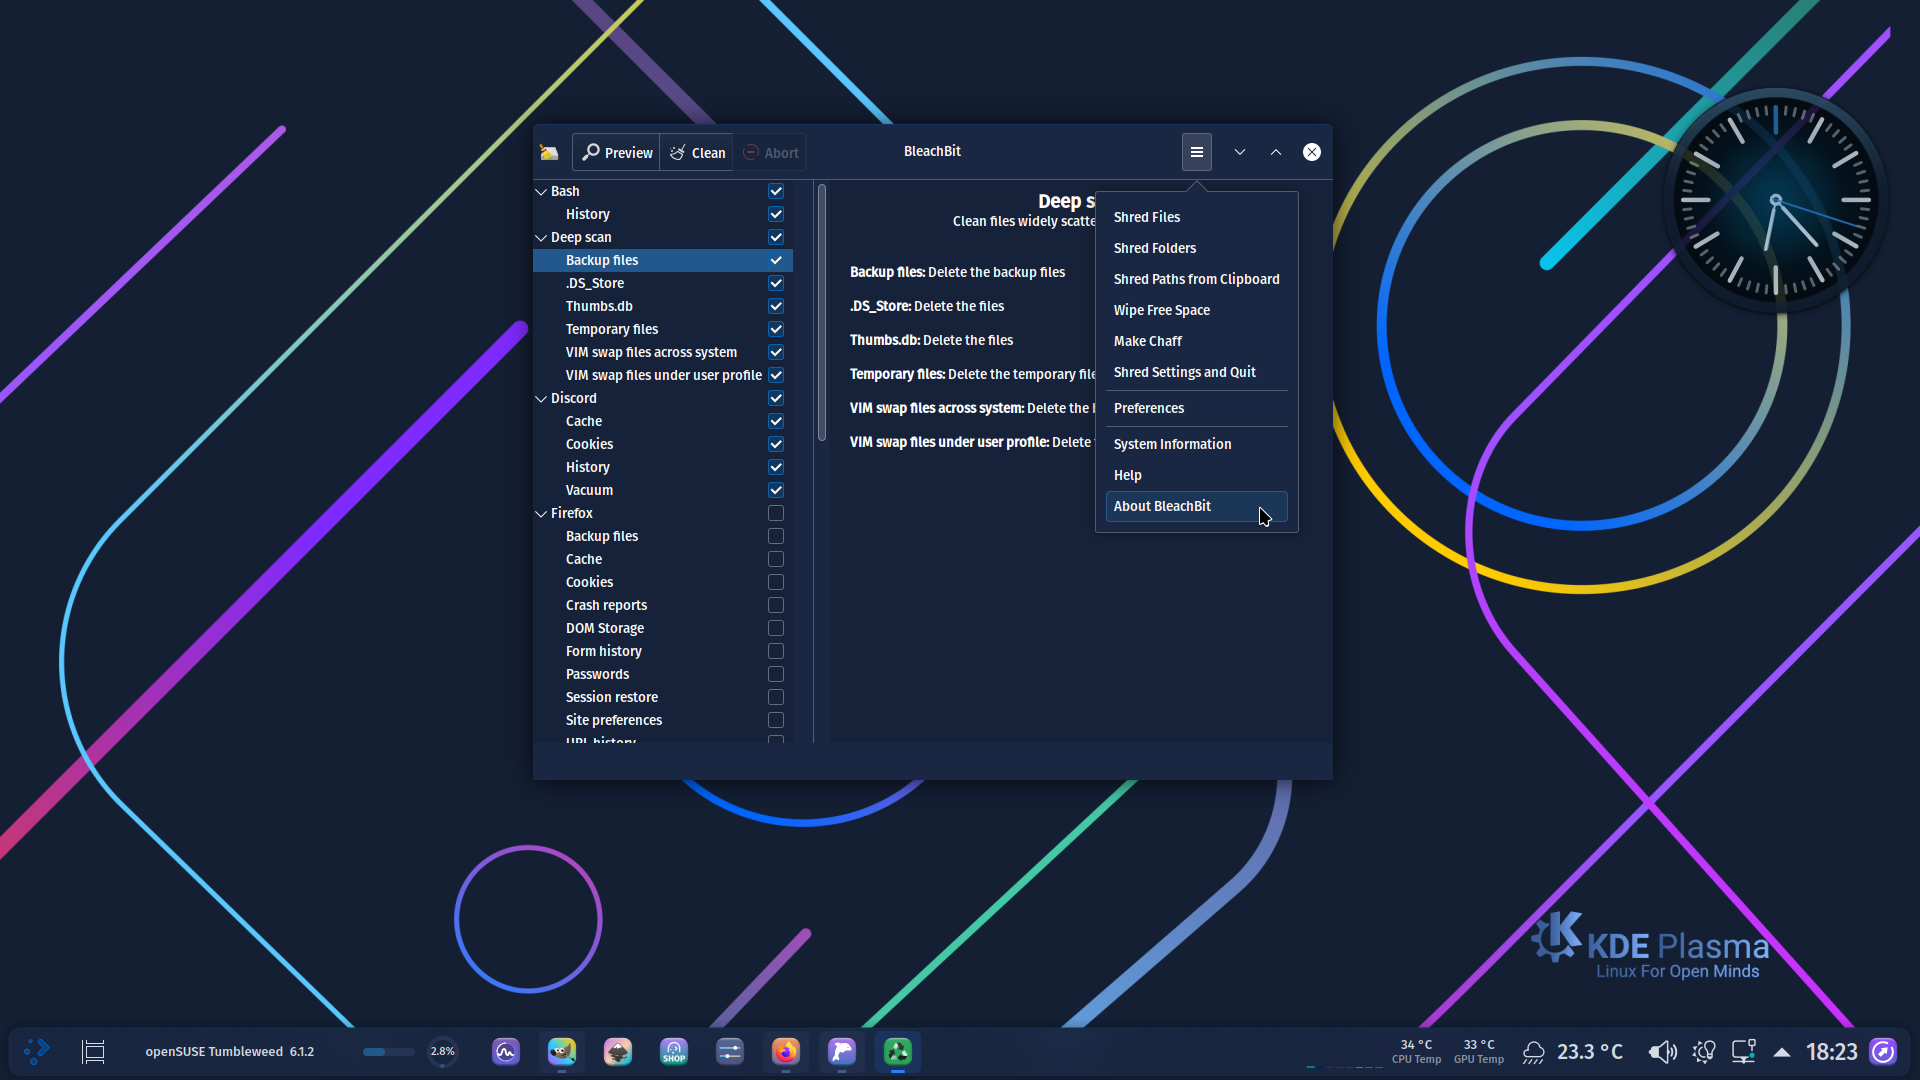Viewport: 1920px width, 1080px height.
Task: Collapse the Discord tree group
Action: point(541,398)
